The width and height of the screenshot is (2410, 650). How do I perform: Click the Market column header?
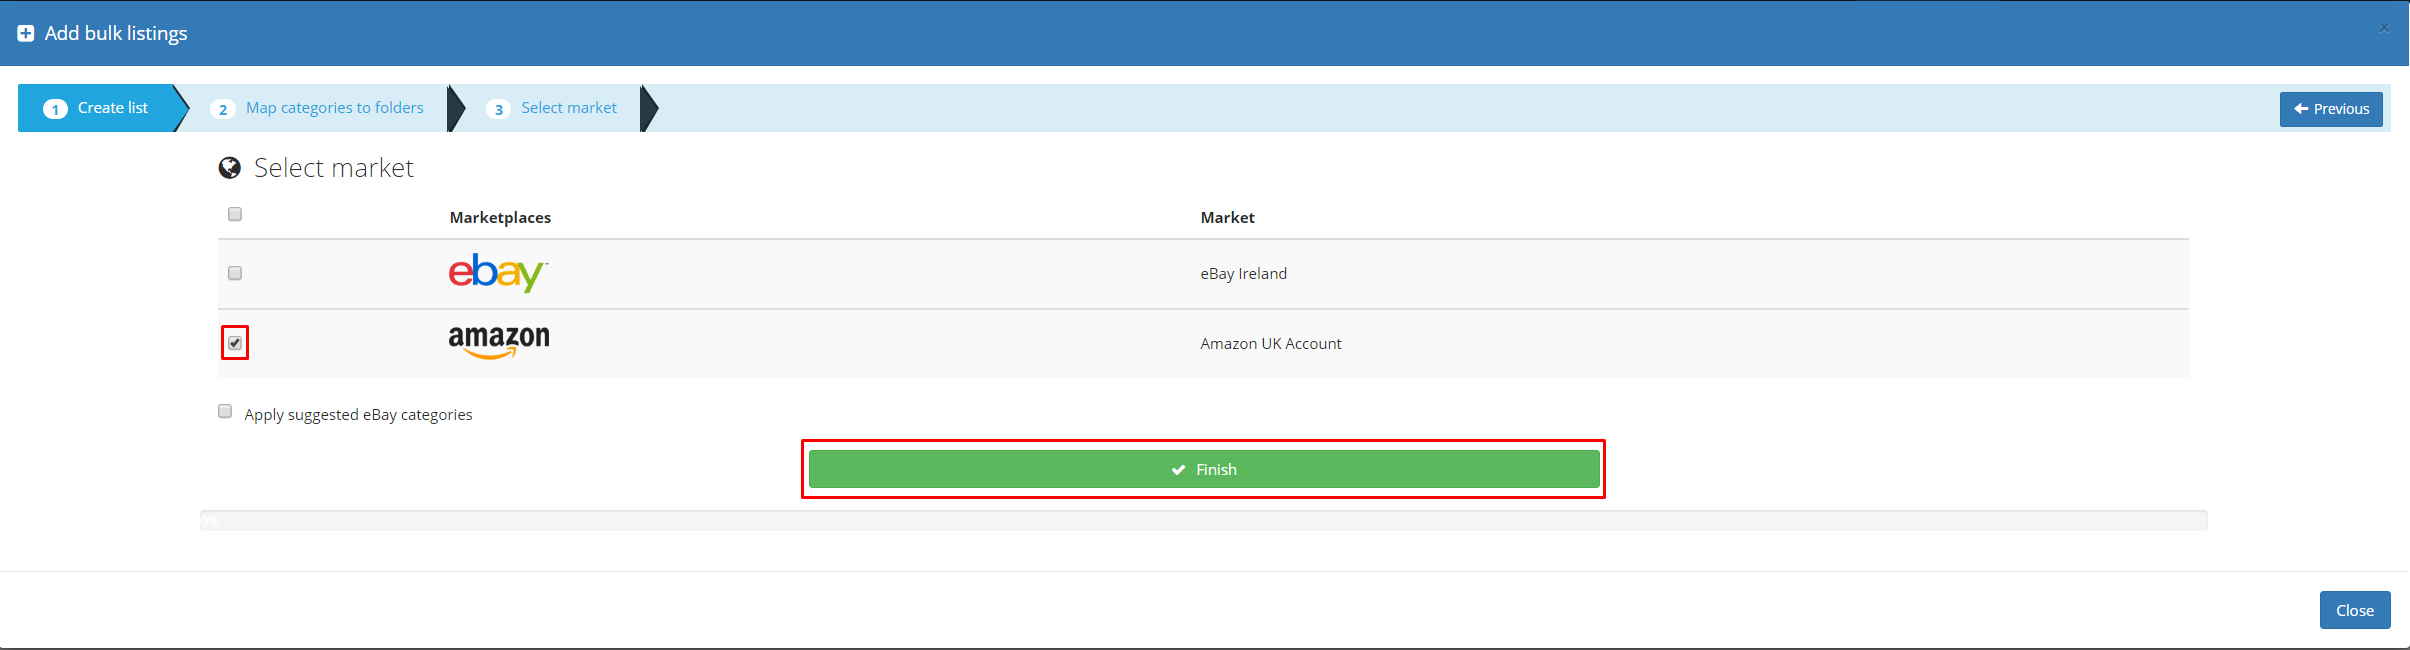pyautogui.click(x=1227, y=218)
